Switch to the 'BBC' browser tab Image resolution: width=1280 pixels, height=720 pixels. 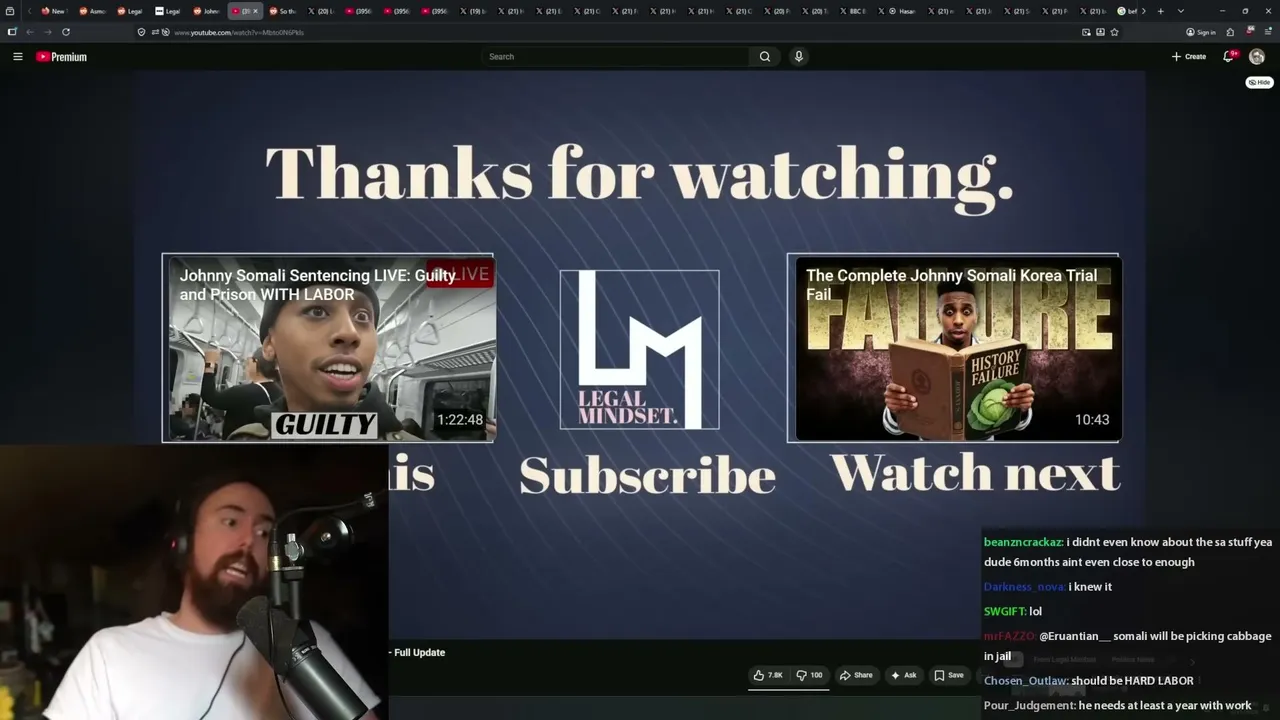[x=852, y=11]
